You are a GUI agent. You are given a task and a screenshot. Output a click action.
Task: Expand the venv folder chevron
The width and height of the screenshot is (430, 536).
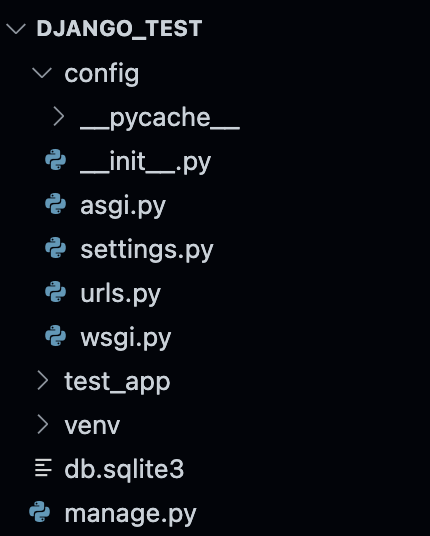(42, 425)
